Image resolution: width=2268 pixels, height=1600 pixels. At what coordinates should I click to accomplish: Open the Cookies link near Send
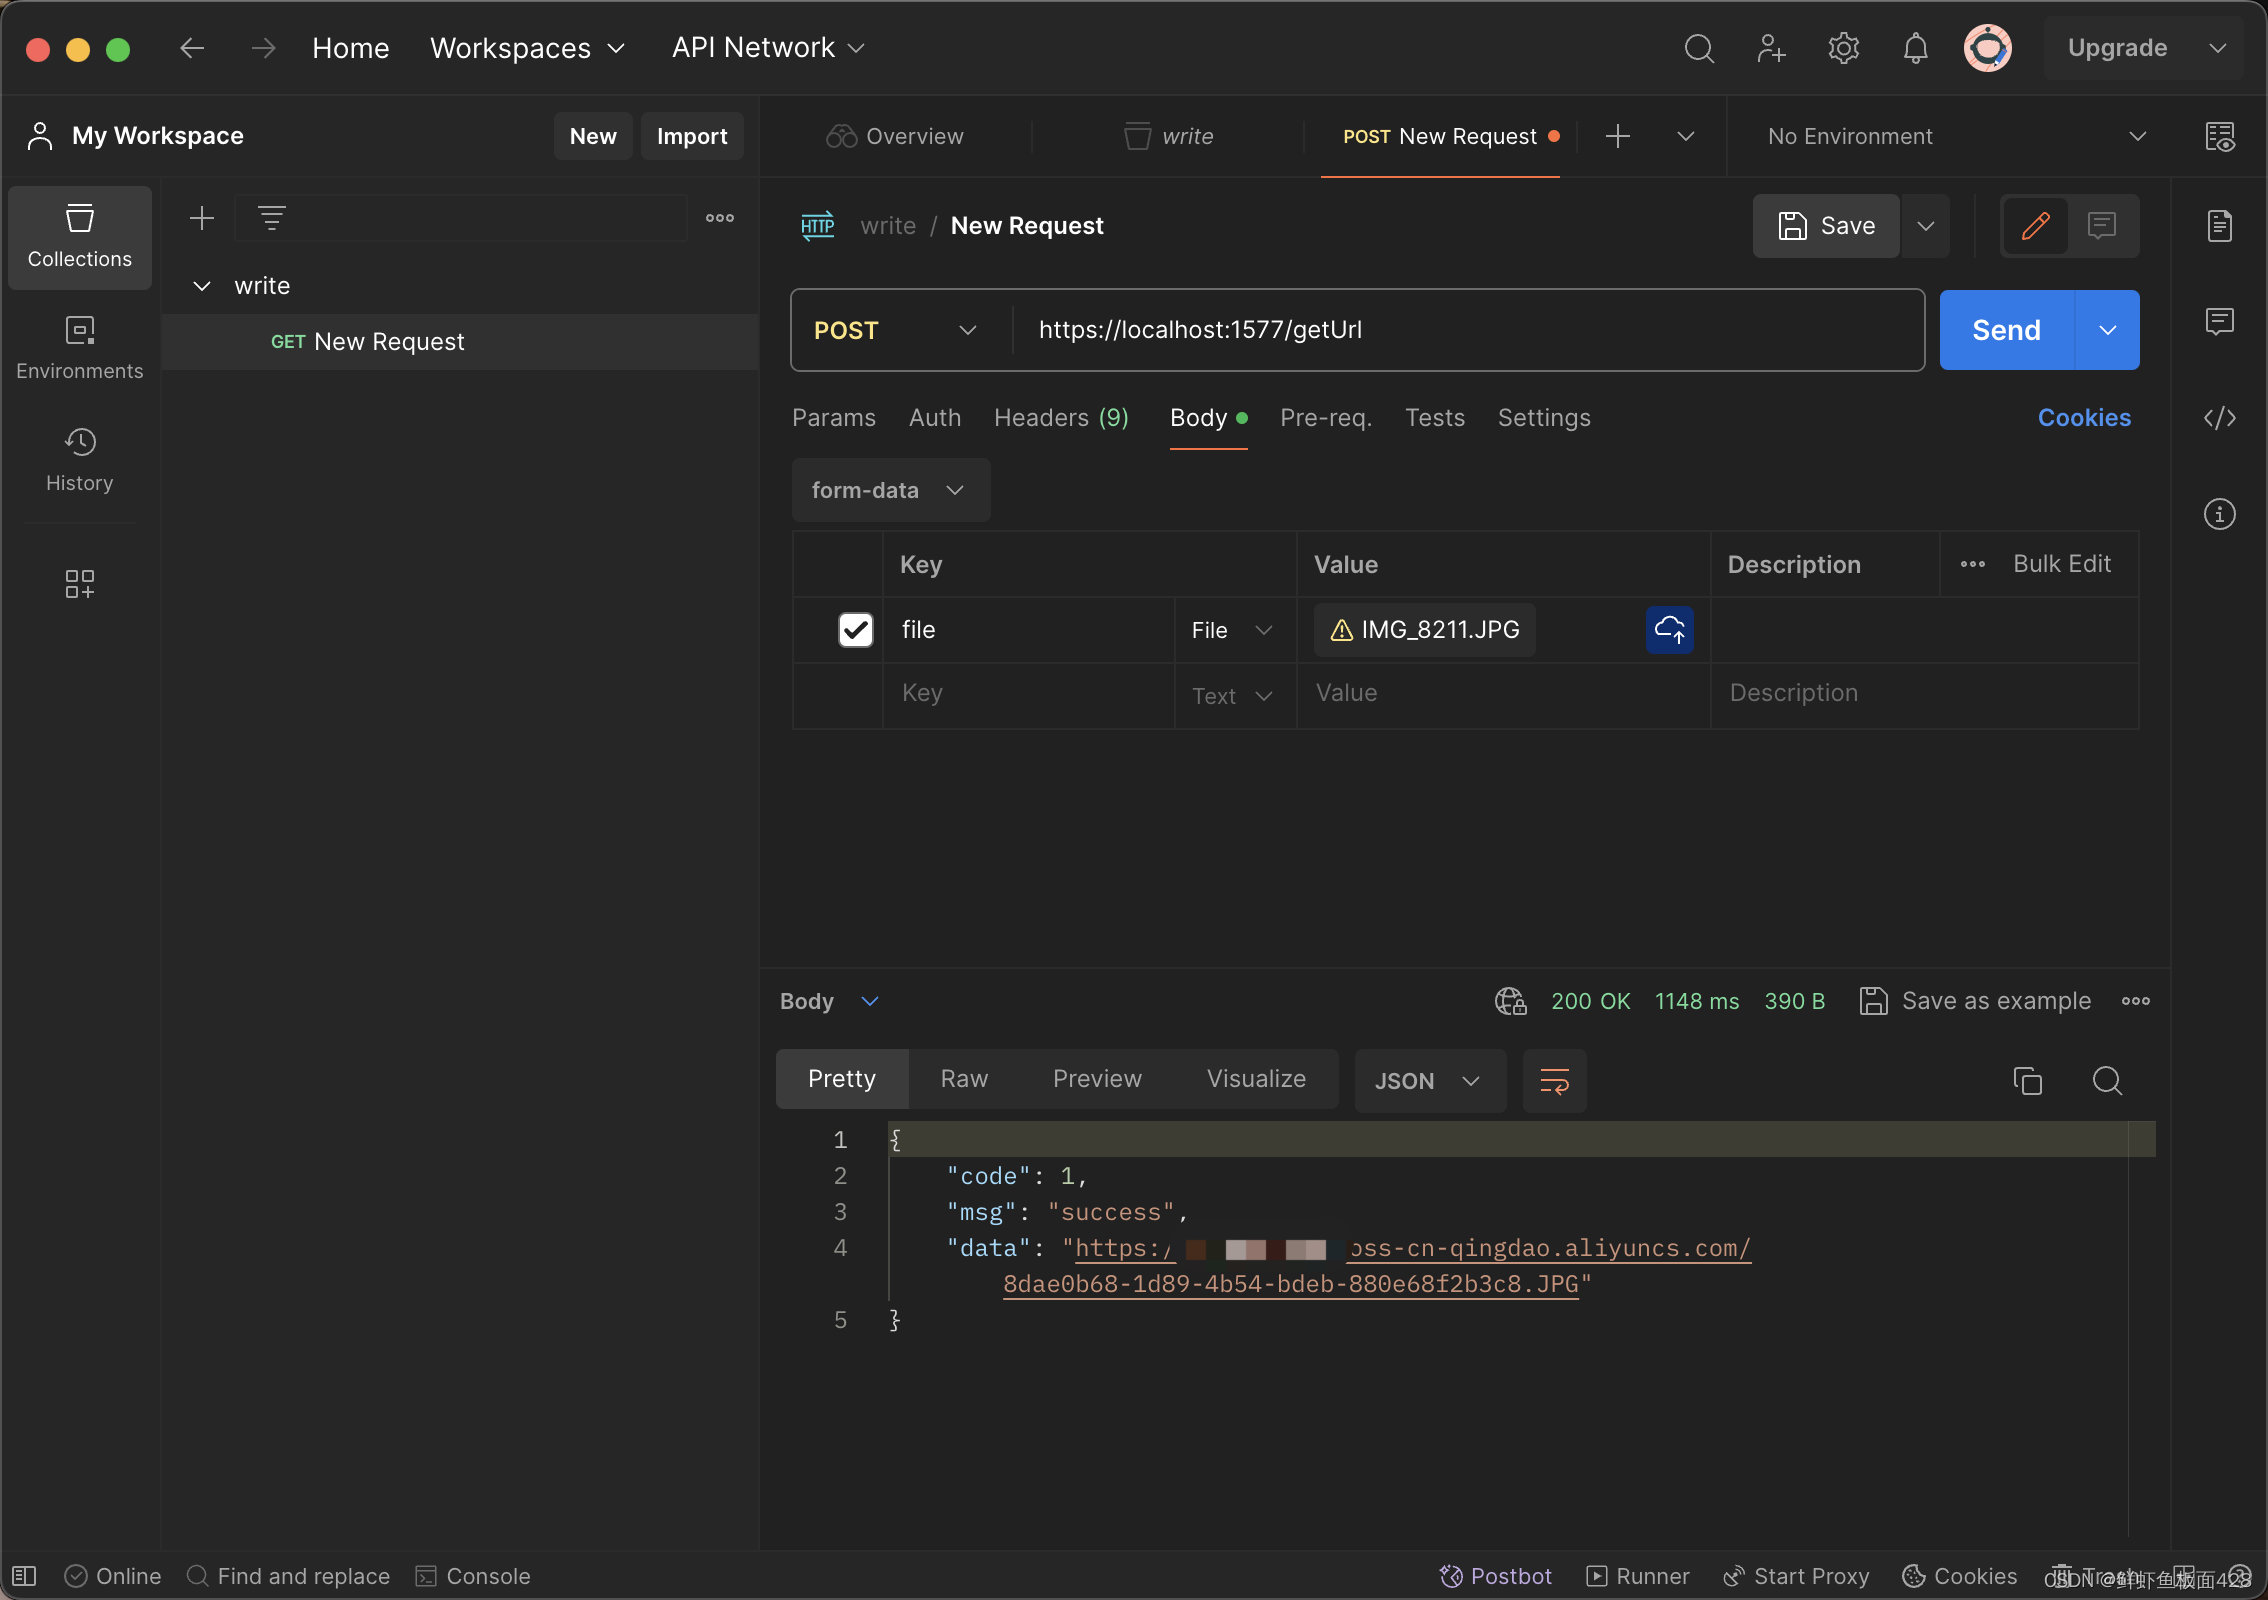coord(2083,418)
